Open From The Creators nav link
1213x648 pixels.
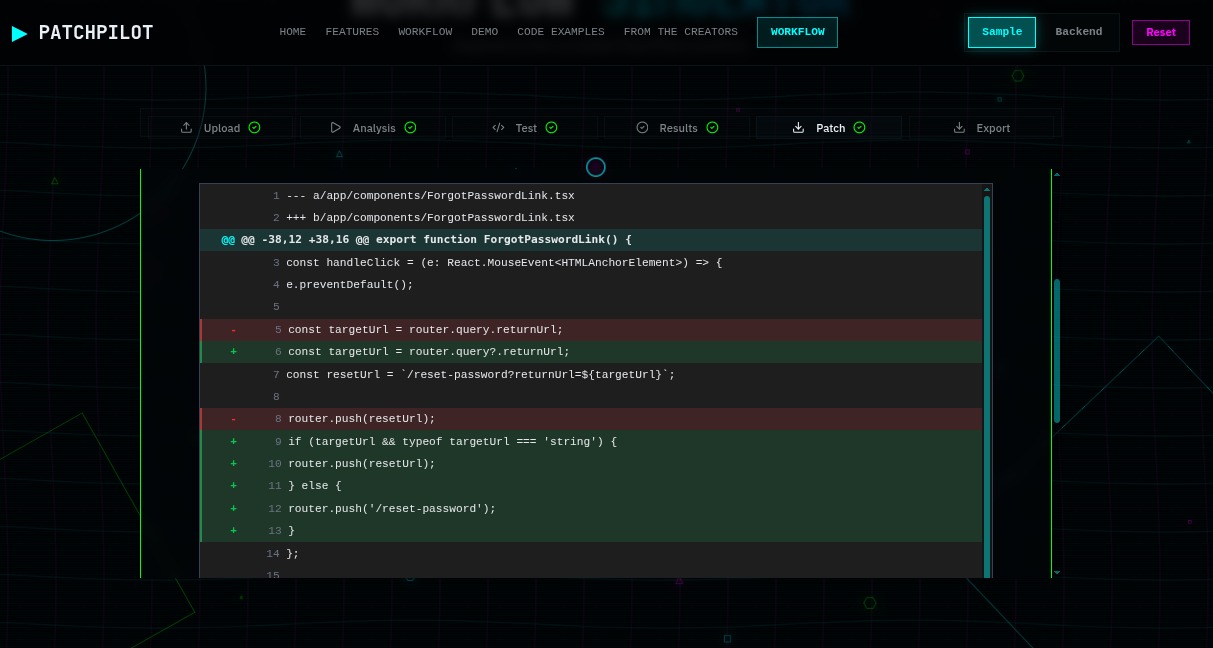(681, 32)
